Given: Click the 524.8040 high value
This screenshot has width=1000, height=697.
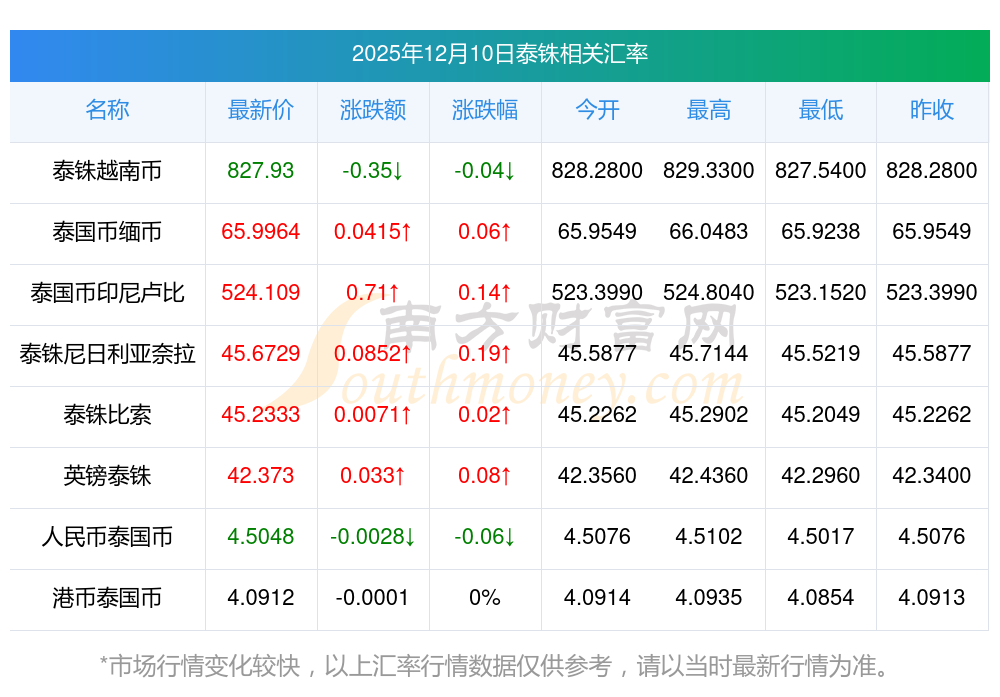Looking at the screenshot, I should [709, 293].
